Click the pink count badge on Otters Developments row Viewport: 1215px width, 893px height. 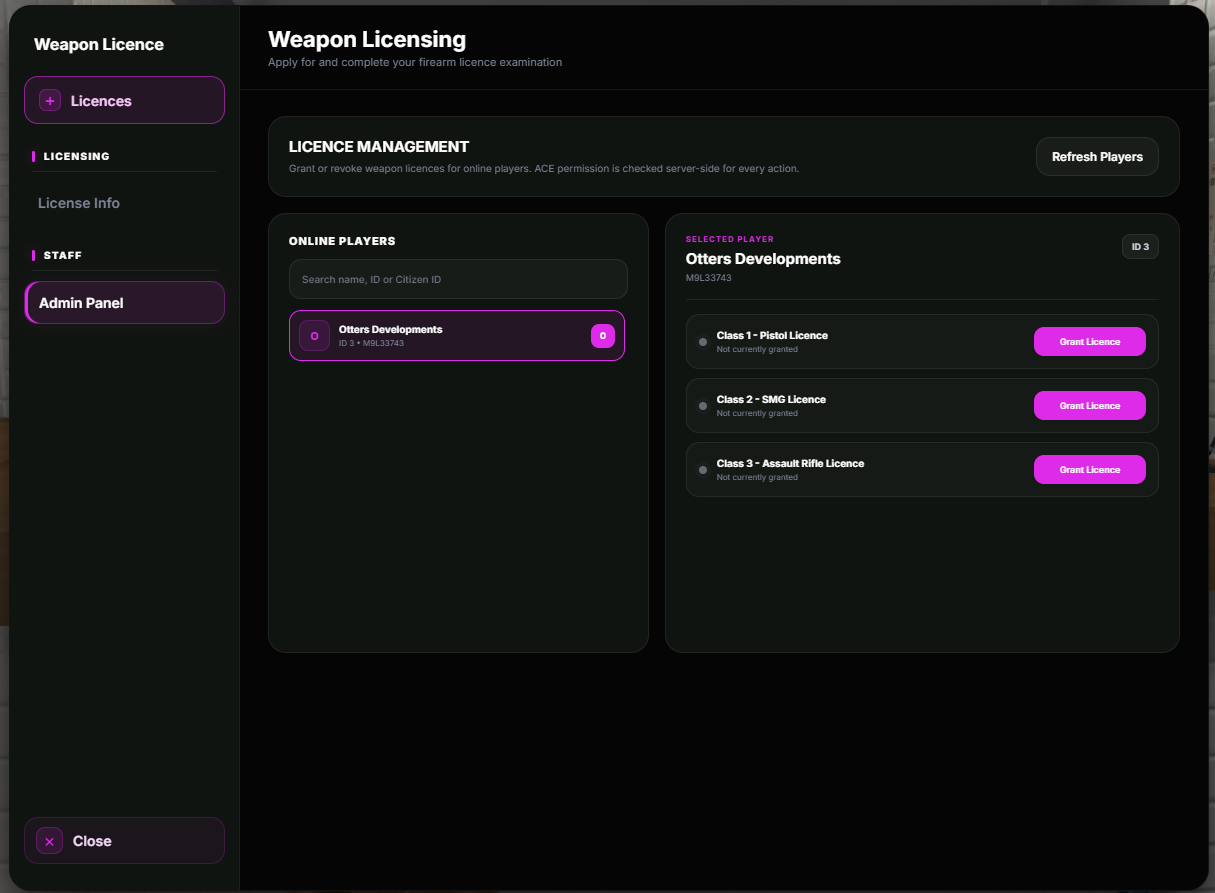click(x=603, y=336)
